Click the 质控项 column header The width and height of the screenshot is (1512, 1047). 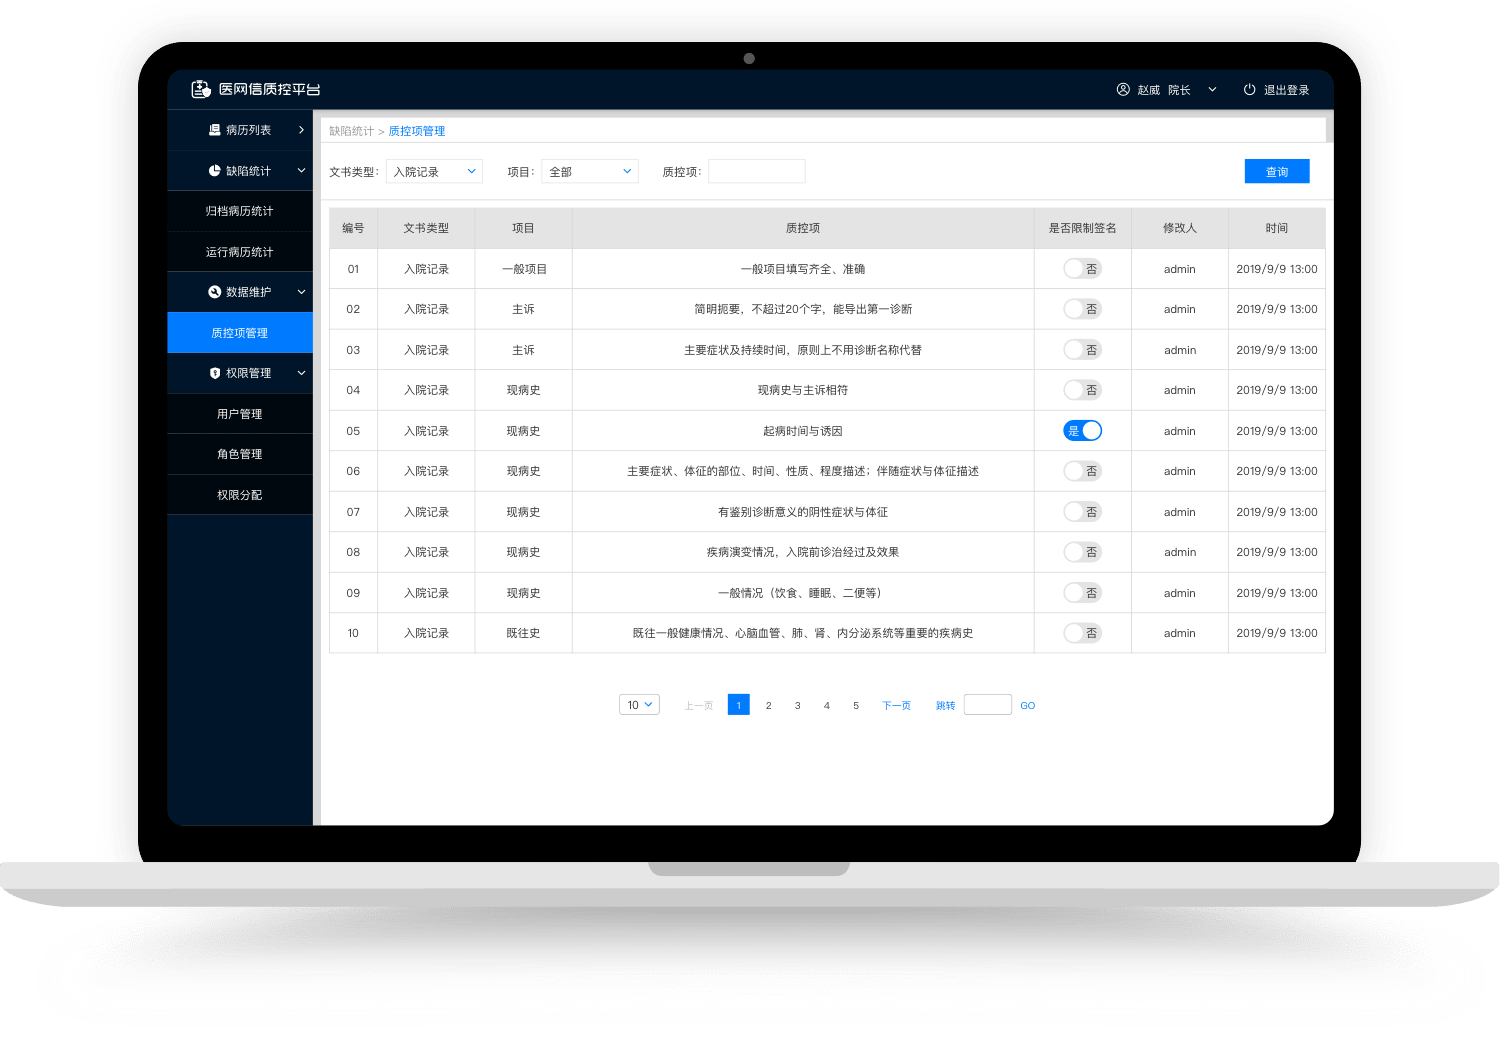pos(803,228)
